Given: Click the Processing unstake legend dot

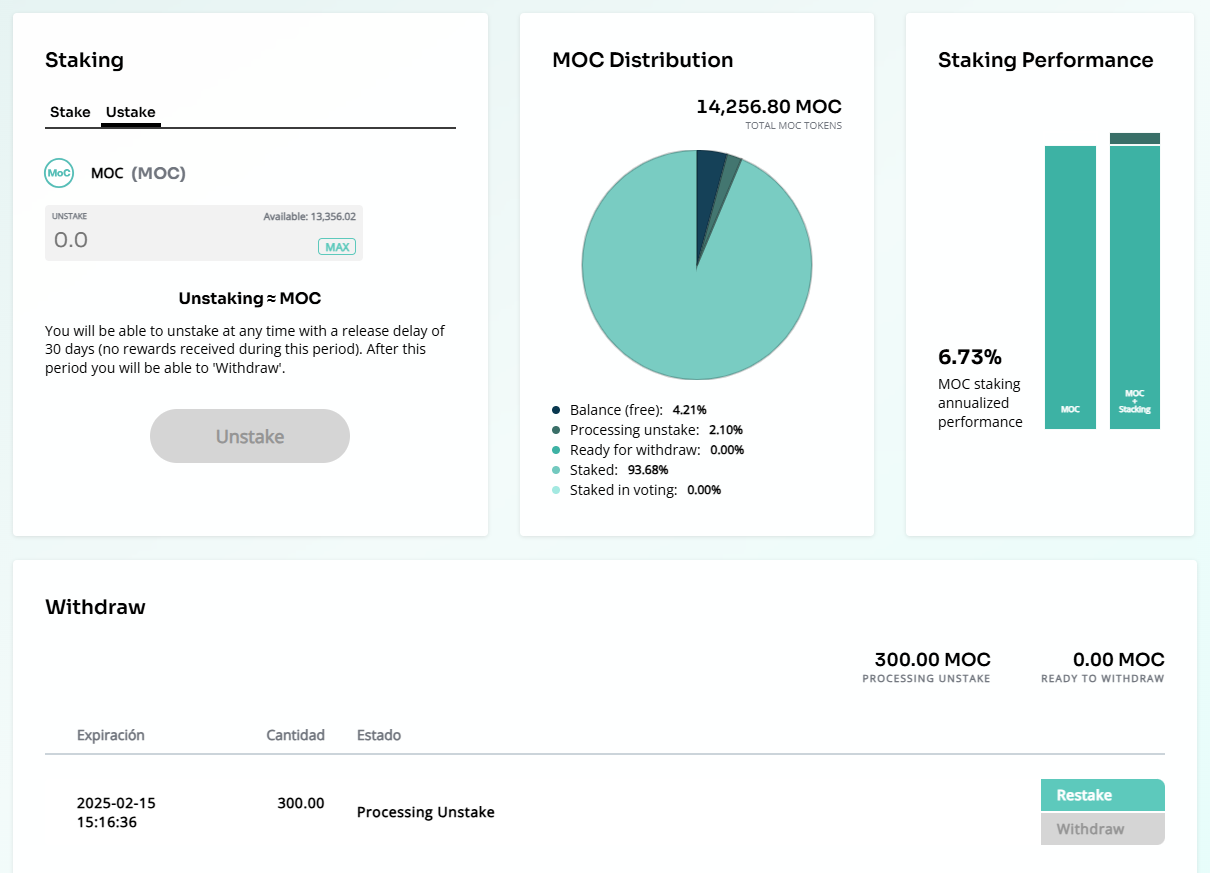Looking at the screenshot, I should click(x=556, y=430).
